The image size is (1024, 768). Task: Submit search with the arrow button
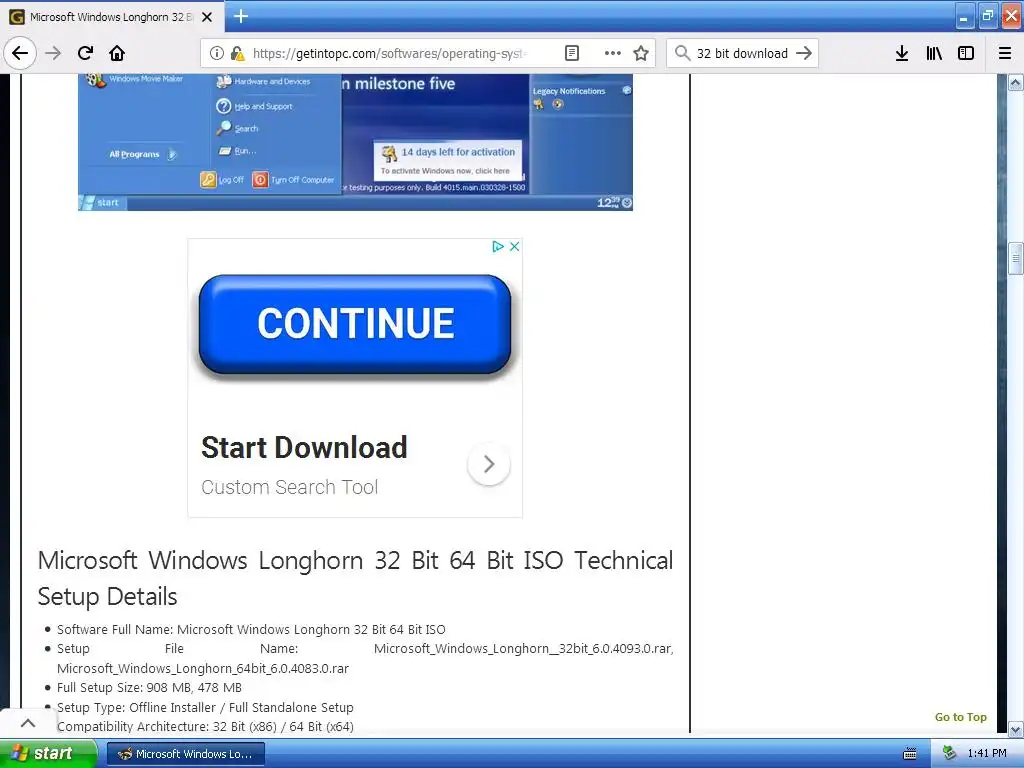pyautogui.click(x=804, y=53)
